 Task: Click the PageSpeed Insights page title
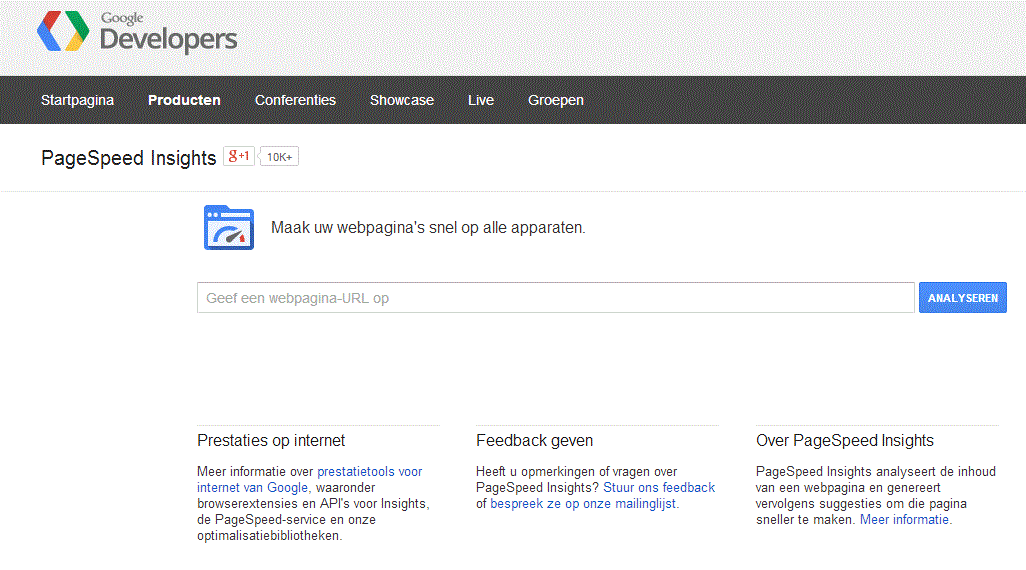tap(128, 158)
